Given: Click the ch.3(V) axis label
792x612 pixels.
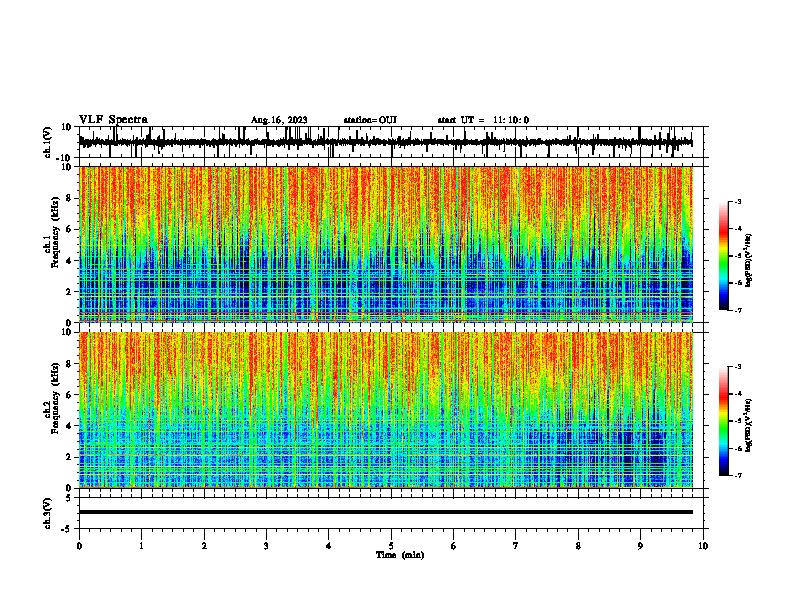Looking at the screenshot, I should [x=48, y=513].
